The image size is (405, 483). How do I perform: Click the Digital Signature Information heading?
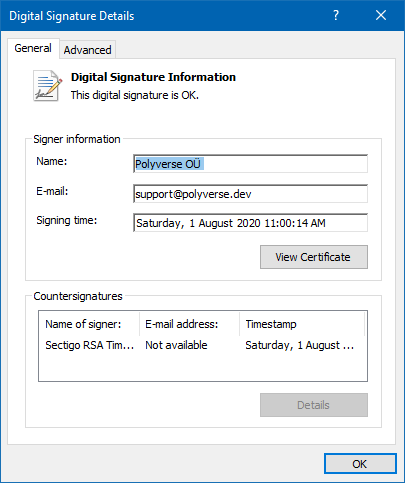(x=153, y=77)
